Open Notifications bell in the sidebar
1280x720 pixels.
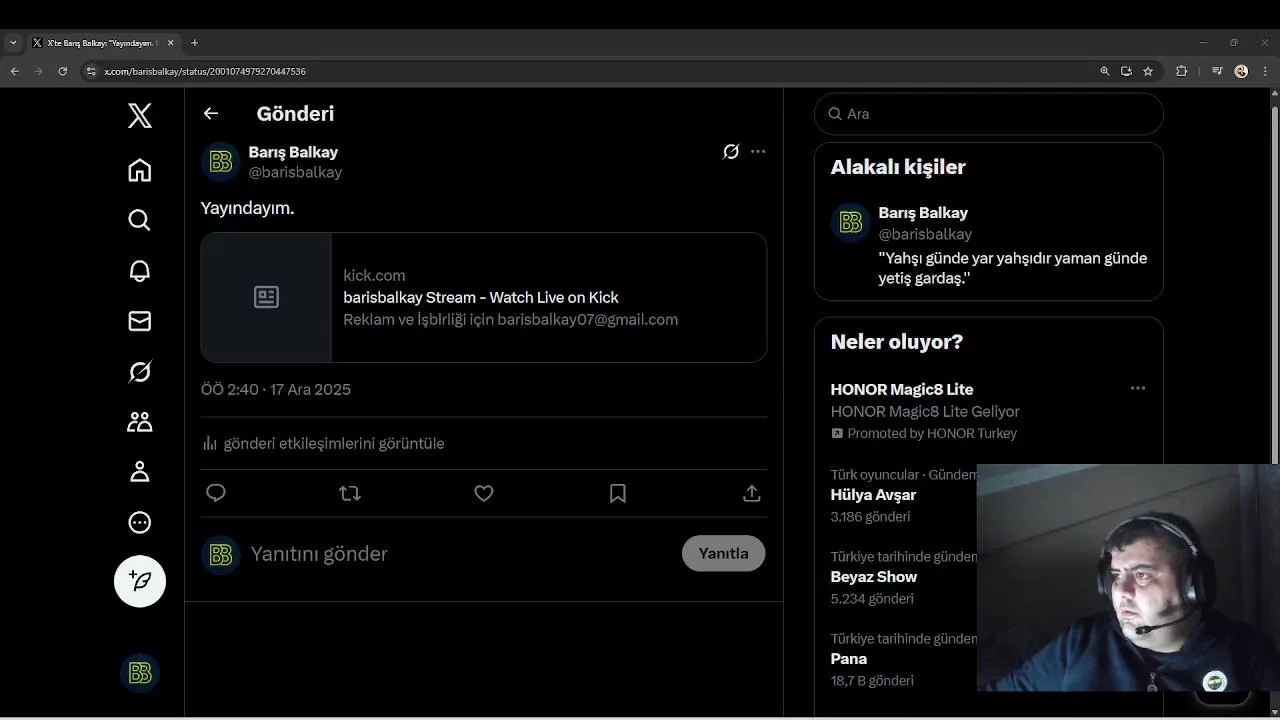[x=140, y=271]
